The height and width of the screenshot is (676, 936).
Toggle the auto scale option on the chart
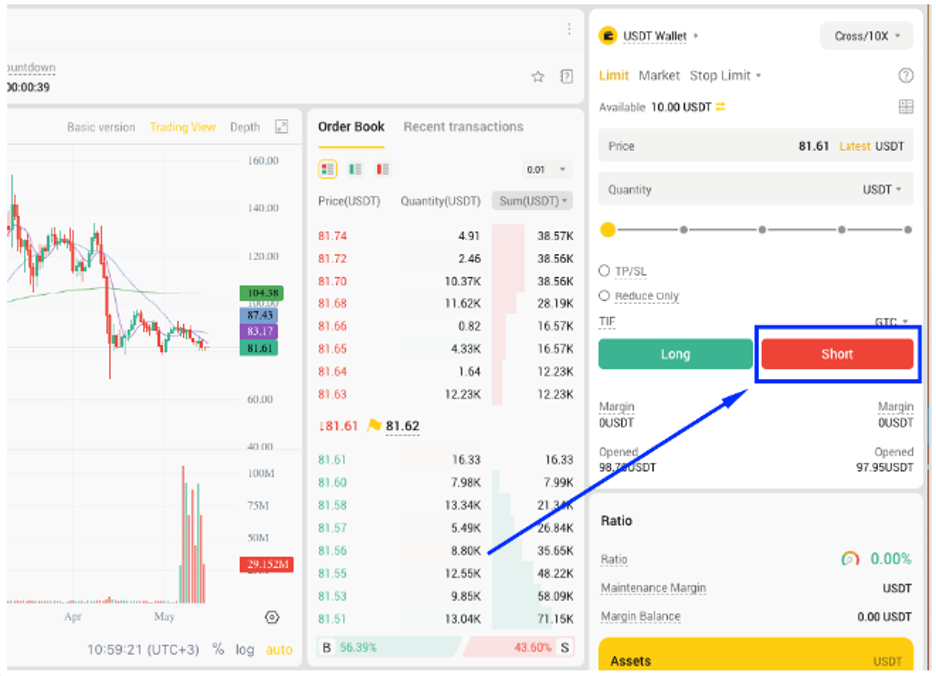click(x=279, y=650)
